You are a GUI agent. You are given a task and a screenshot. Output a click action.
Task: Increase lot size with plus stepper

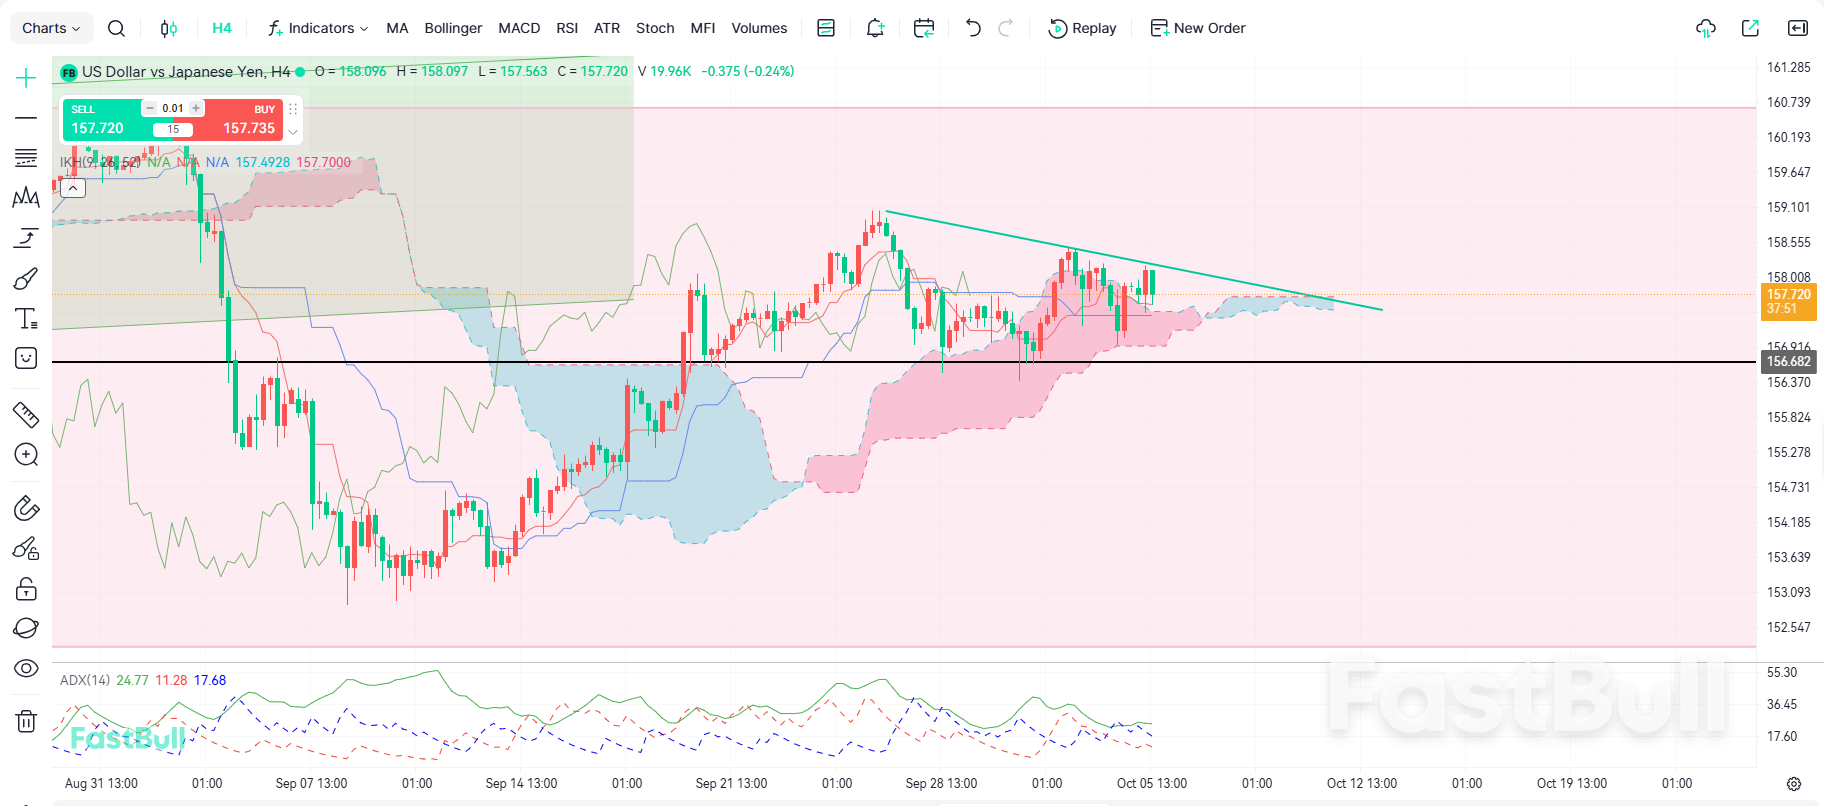196,108
